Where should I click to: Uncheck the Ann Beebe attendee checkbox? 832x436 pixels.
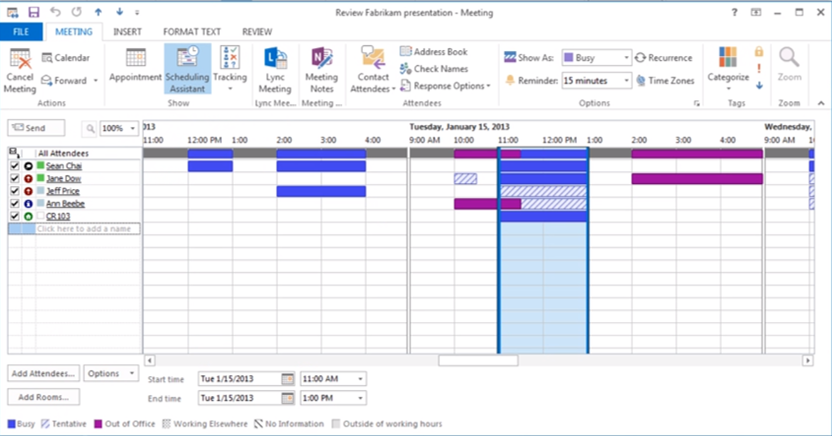click(x=14, y=204)
